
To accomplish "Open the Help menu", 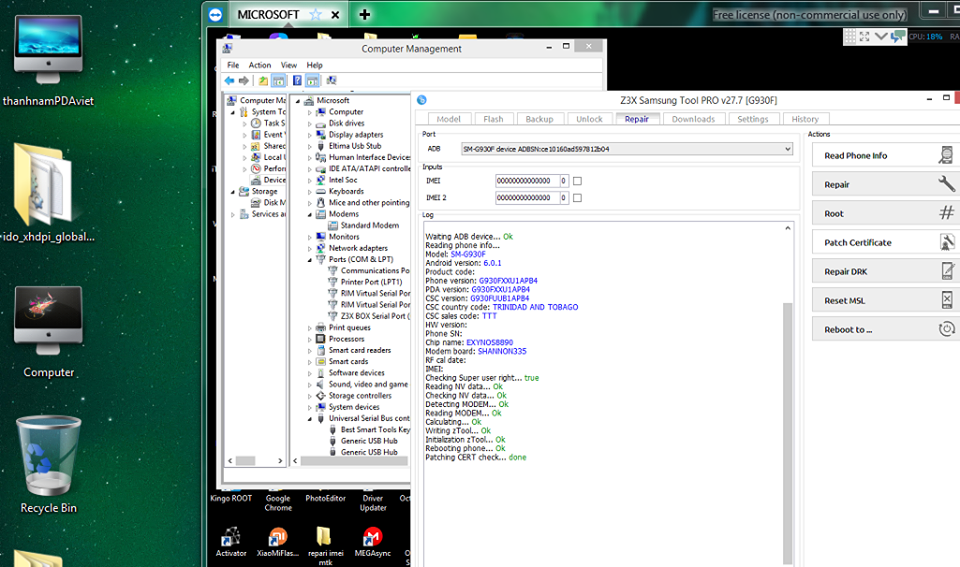I will point(314,65).
